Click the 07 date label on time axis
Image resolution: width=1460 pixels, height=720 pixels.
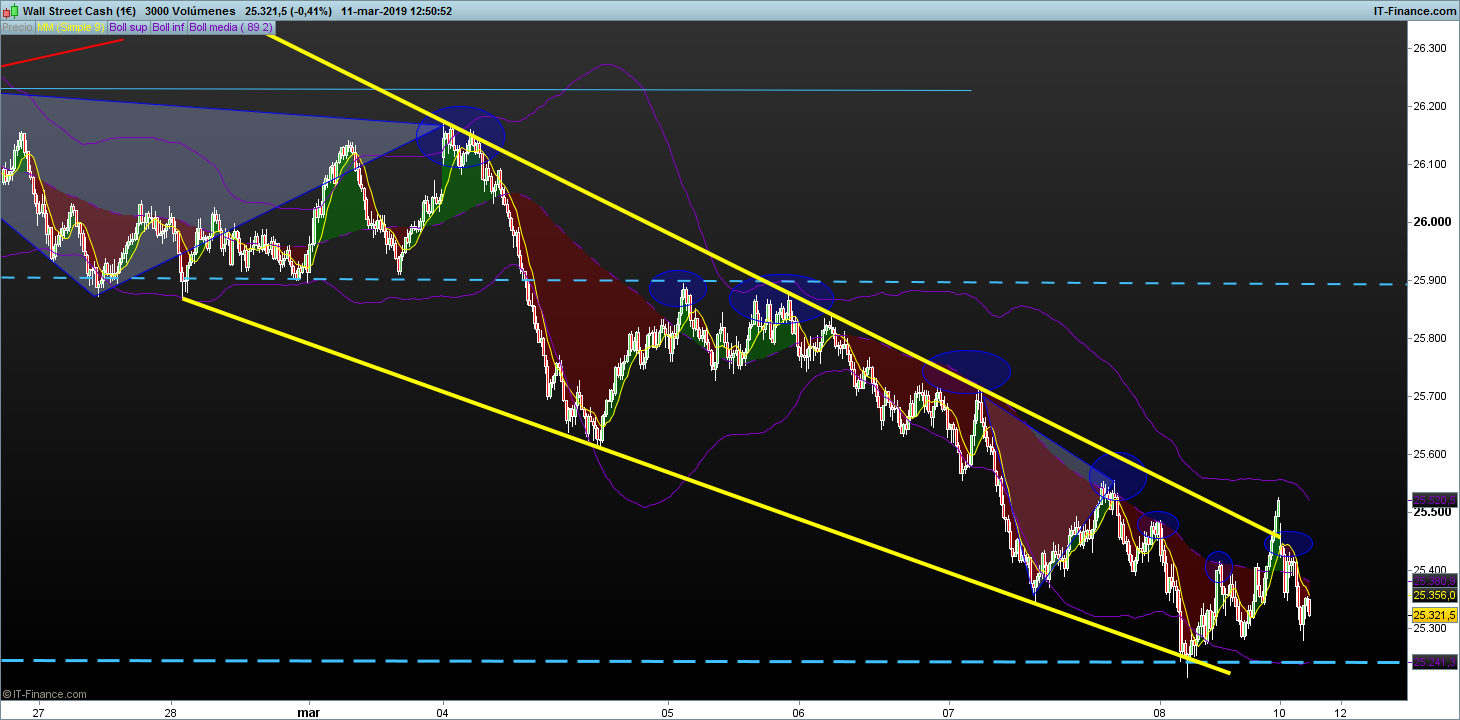[949, 713]
